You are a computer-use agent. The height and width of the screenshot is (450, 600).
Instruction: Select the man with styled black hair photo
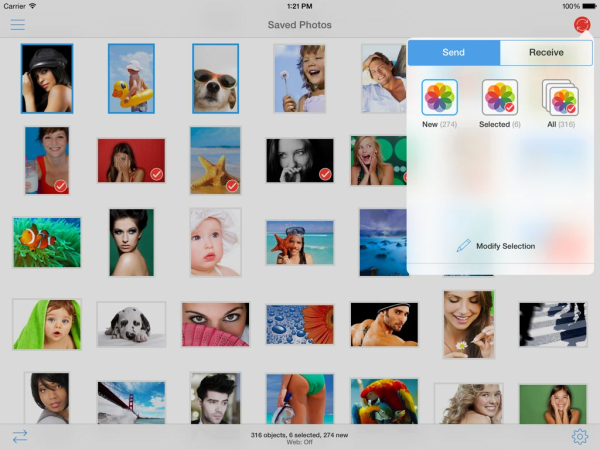215,398
